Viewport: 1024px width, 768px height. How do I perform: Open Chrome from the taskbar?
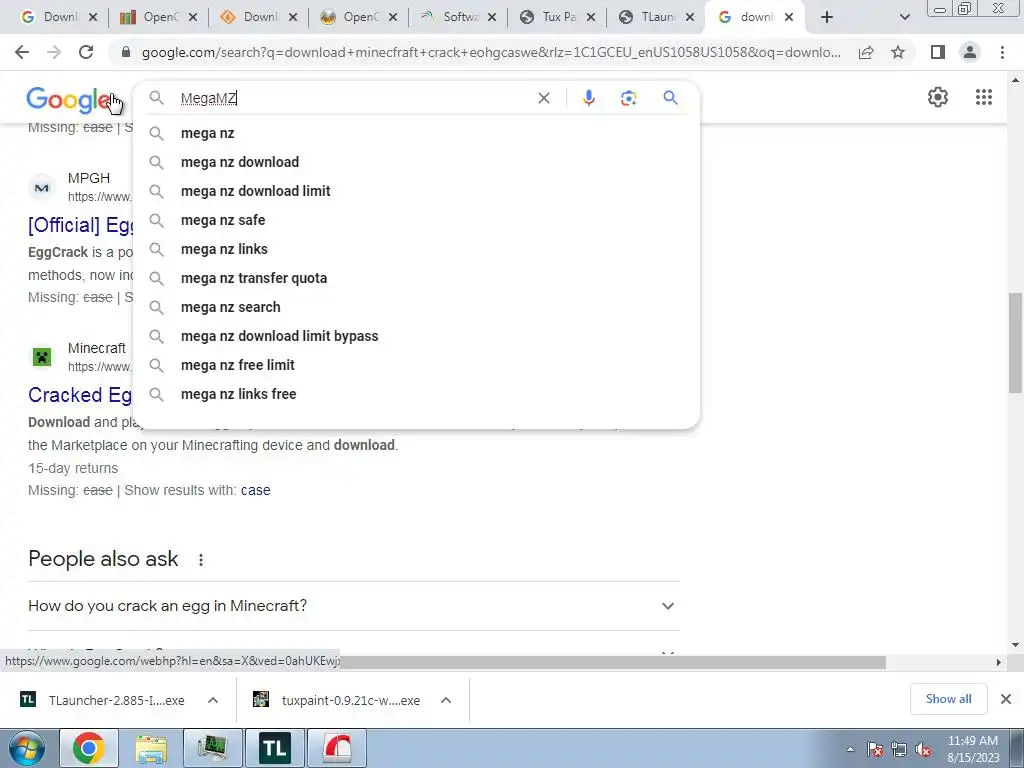coord(89,748)
